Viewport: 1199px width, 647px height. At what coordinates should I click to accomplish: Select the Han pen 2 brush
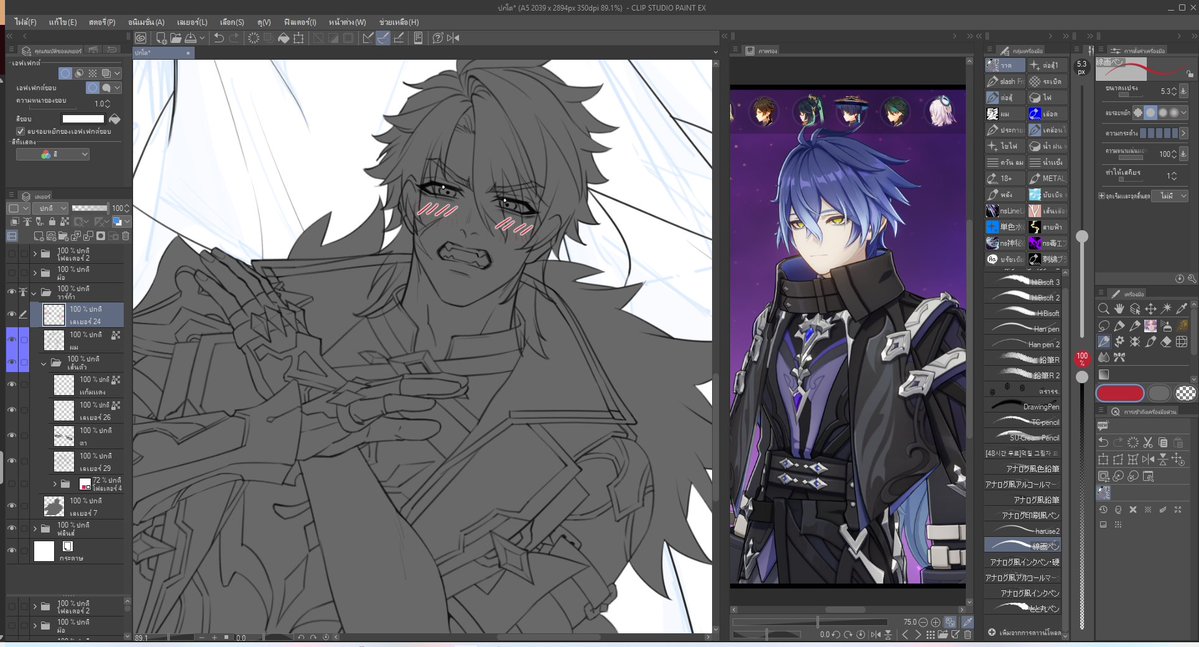pos(1023,344)
